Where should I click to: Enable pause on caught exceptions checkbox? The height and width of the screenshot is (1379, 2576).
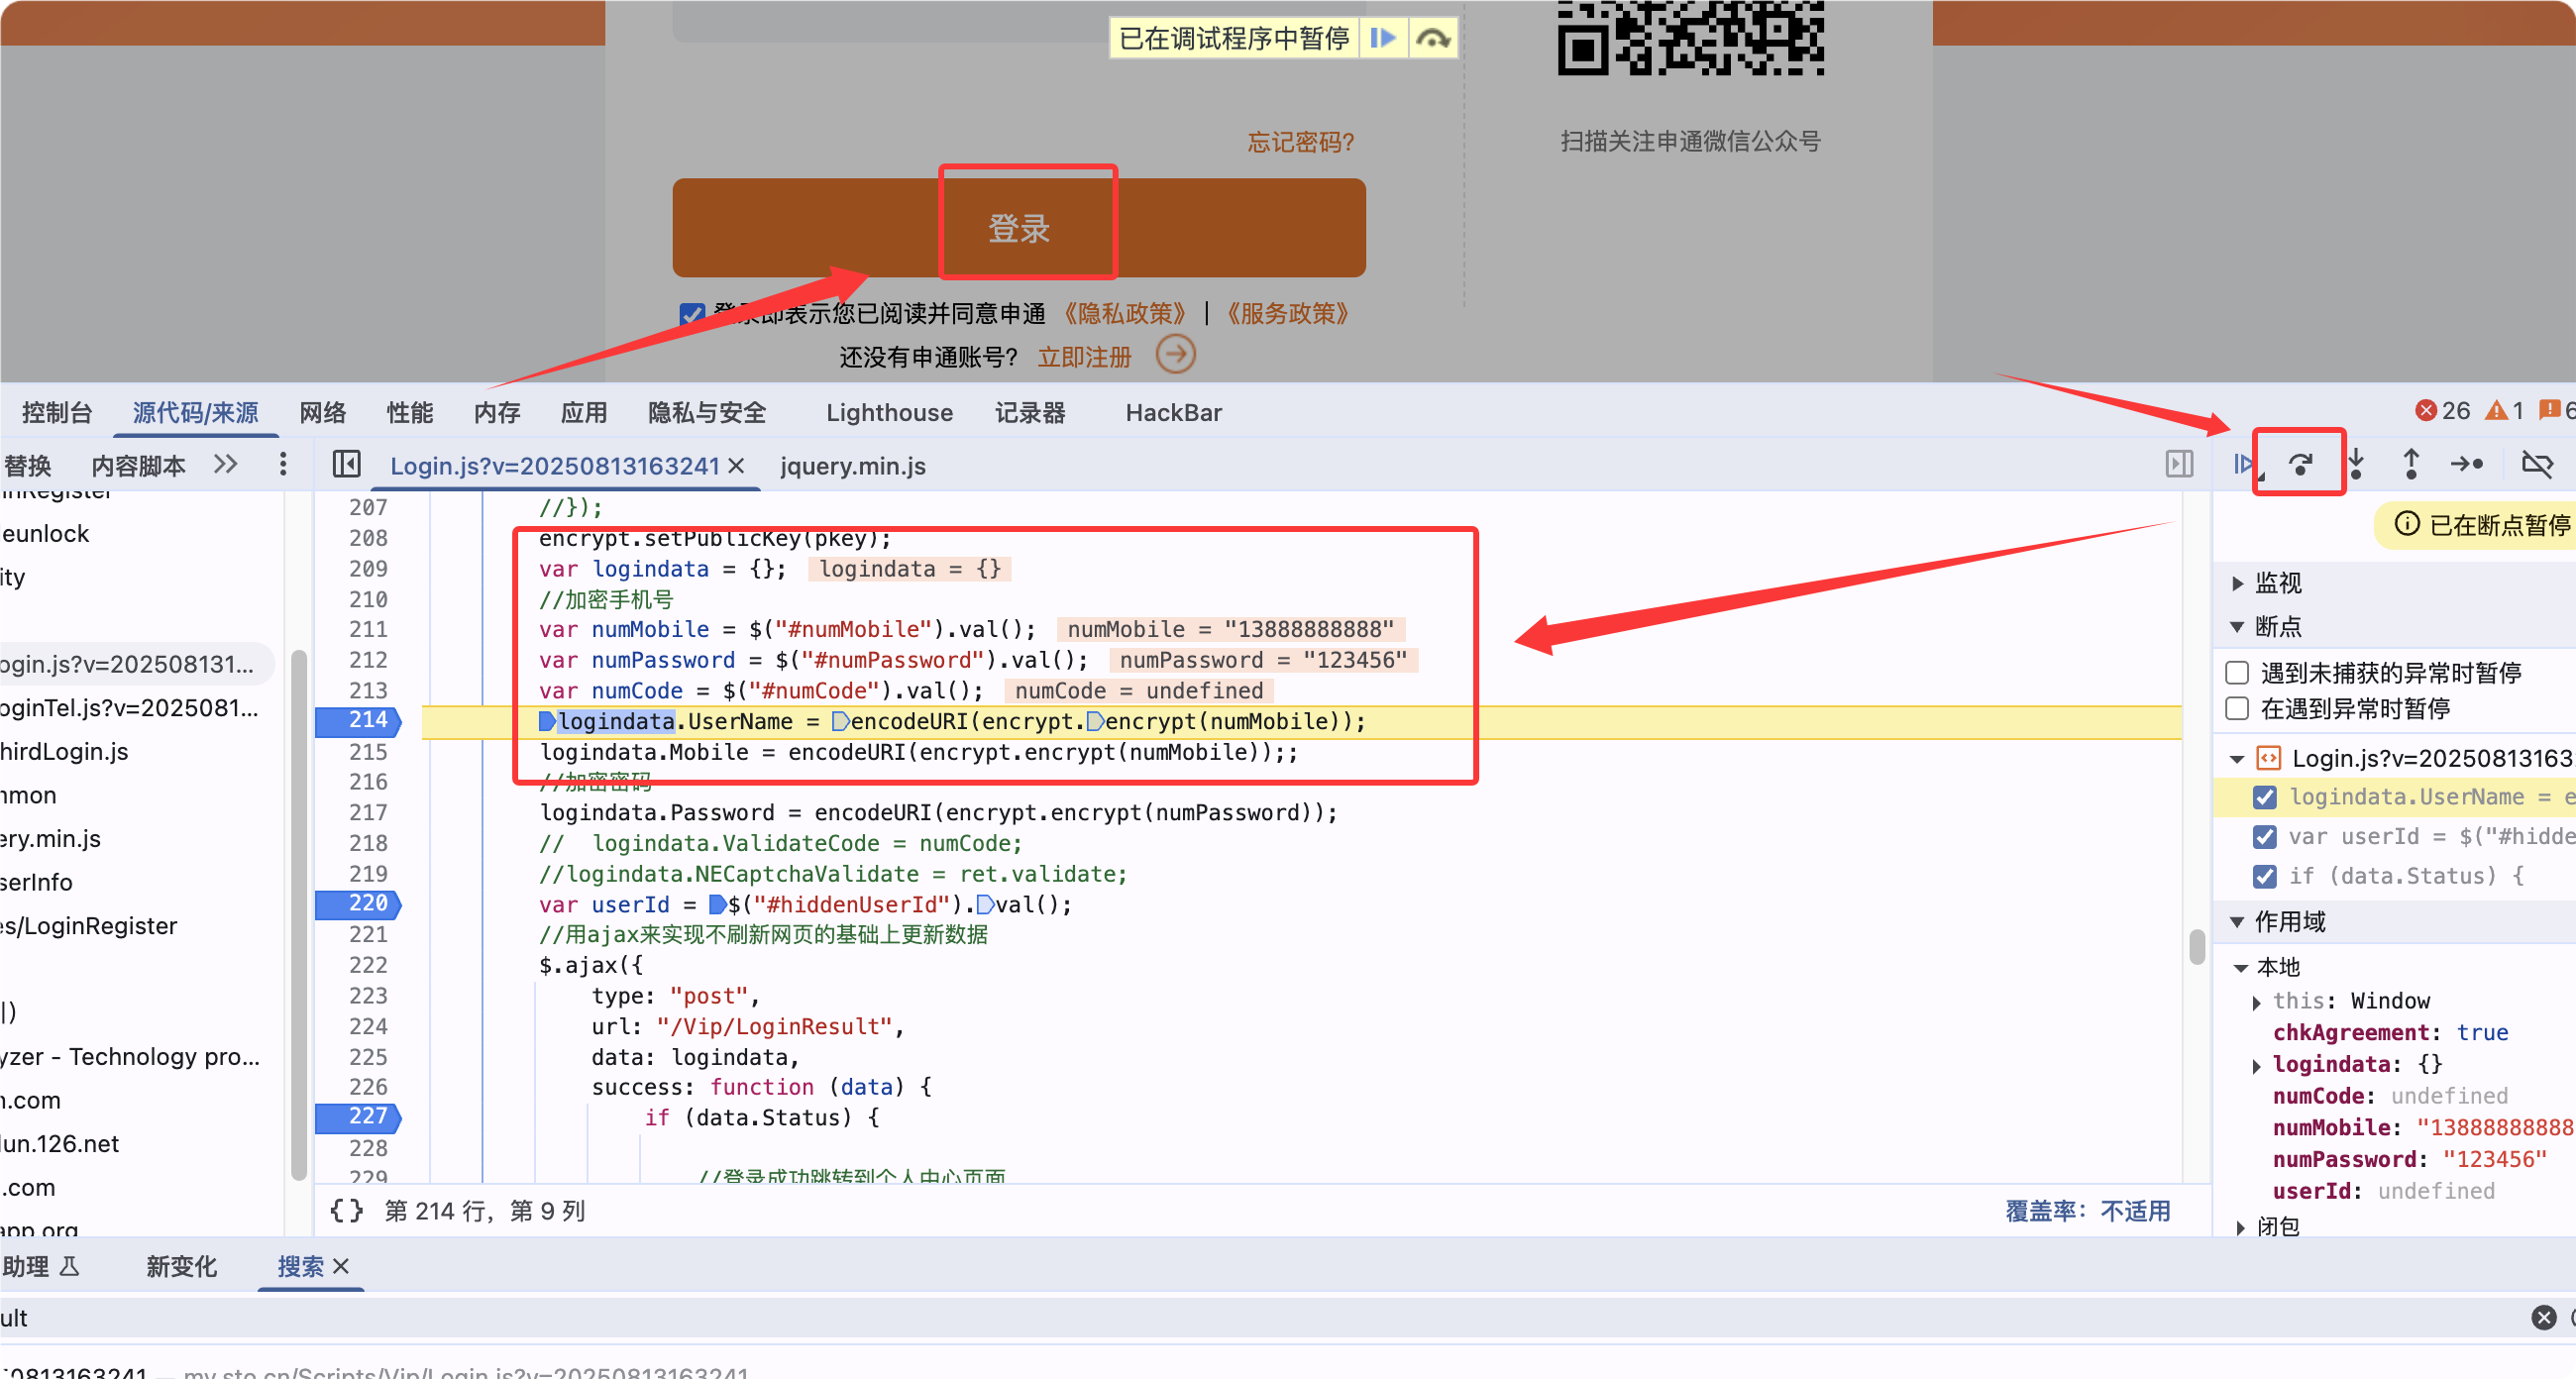(x=2238, y=709)
